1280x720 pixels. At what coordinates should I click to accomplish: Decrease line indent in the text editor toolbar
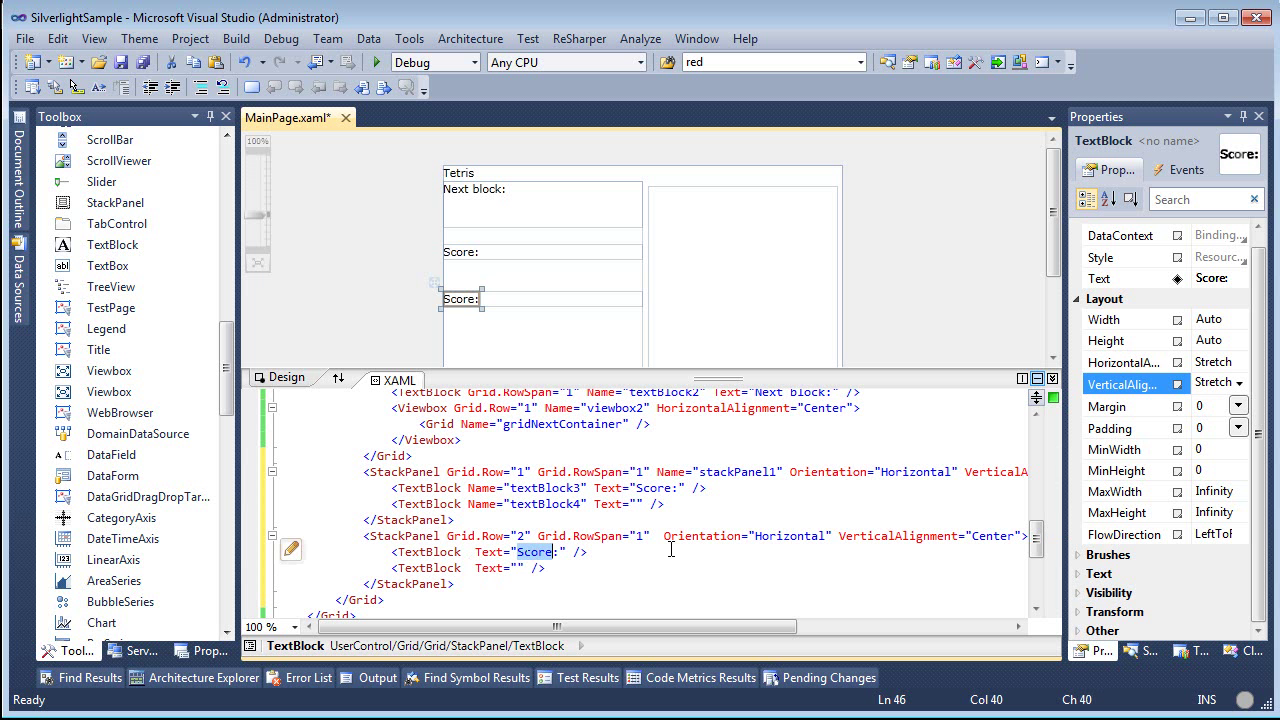click(x=151, y=88)
